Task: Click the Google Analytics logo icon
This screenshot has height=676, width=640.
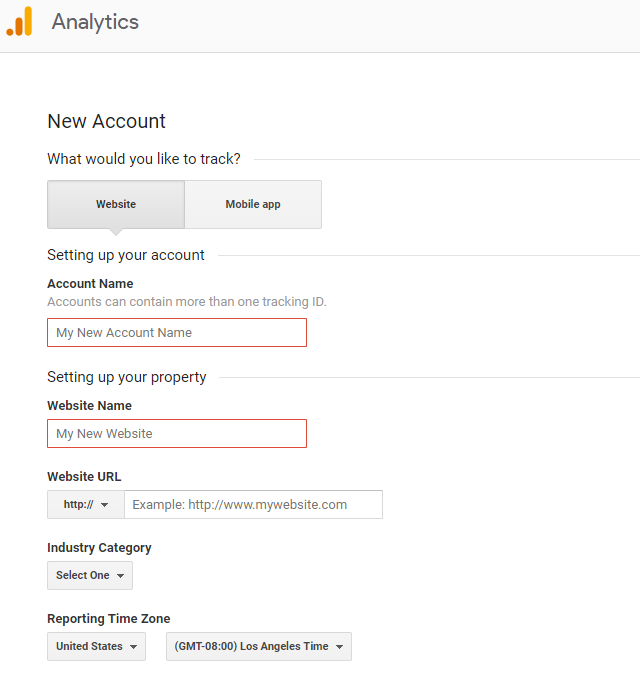Action: coord(20,22)
